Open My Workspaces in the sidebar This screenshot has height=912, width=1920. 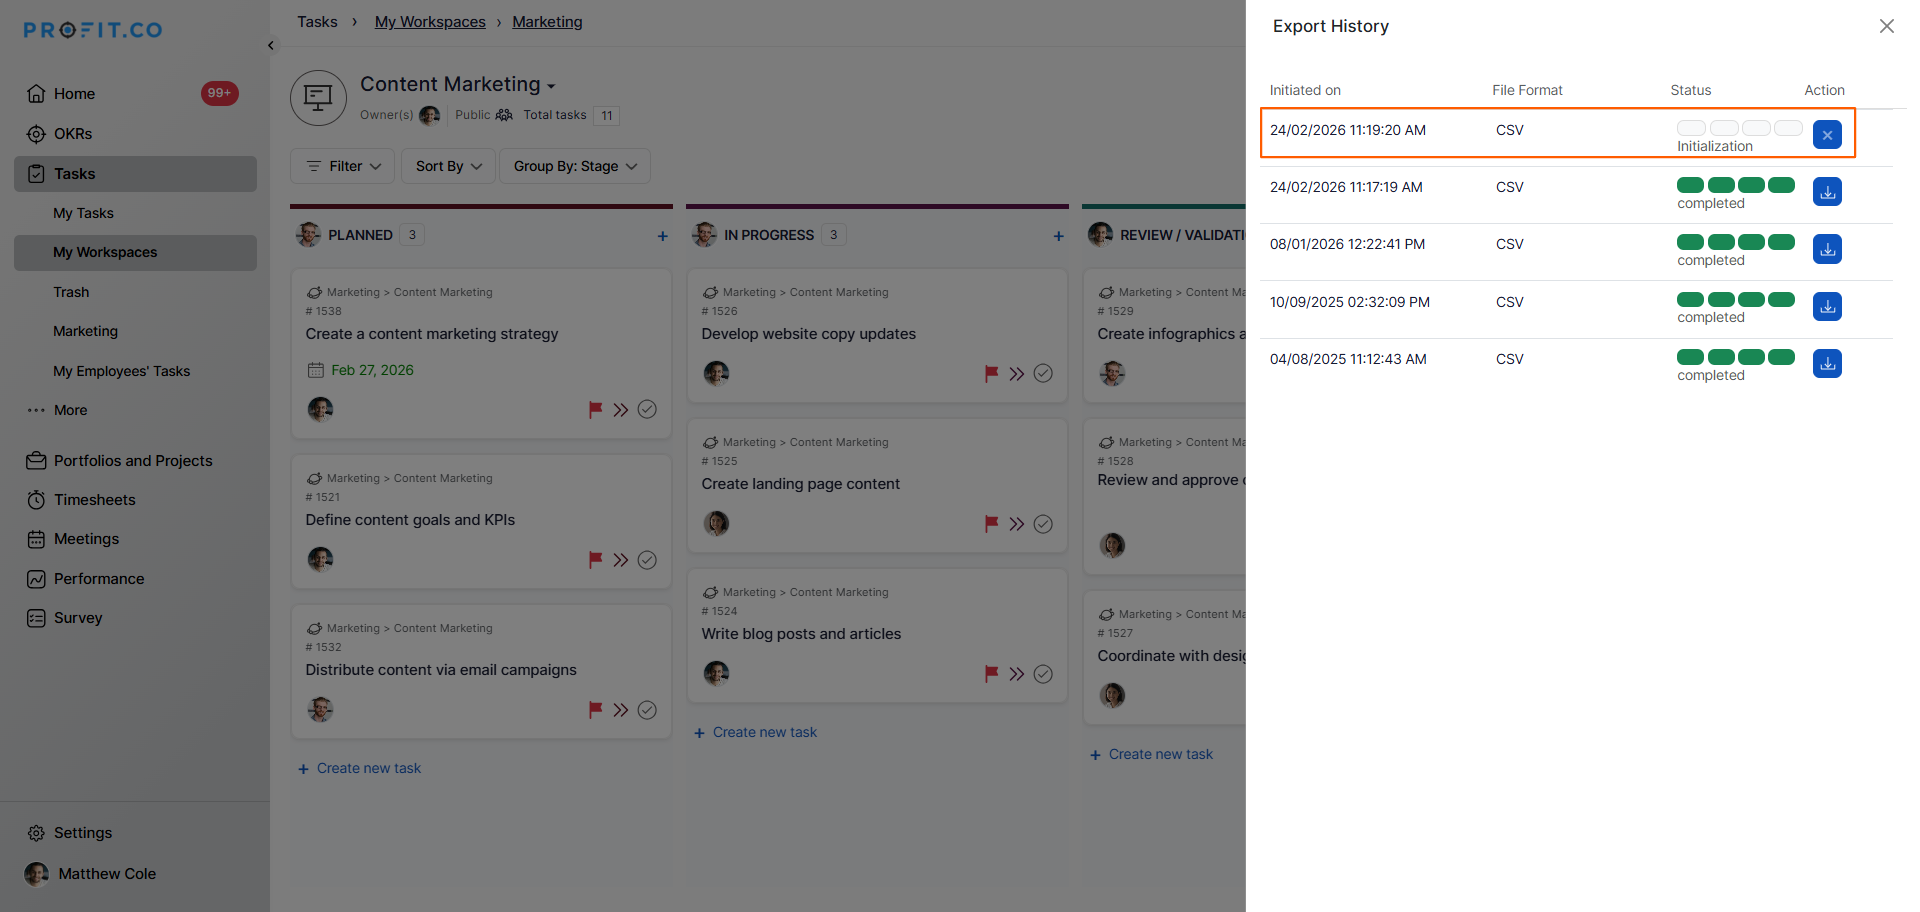[x=135, y=253]
